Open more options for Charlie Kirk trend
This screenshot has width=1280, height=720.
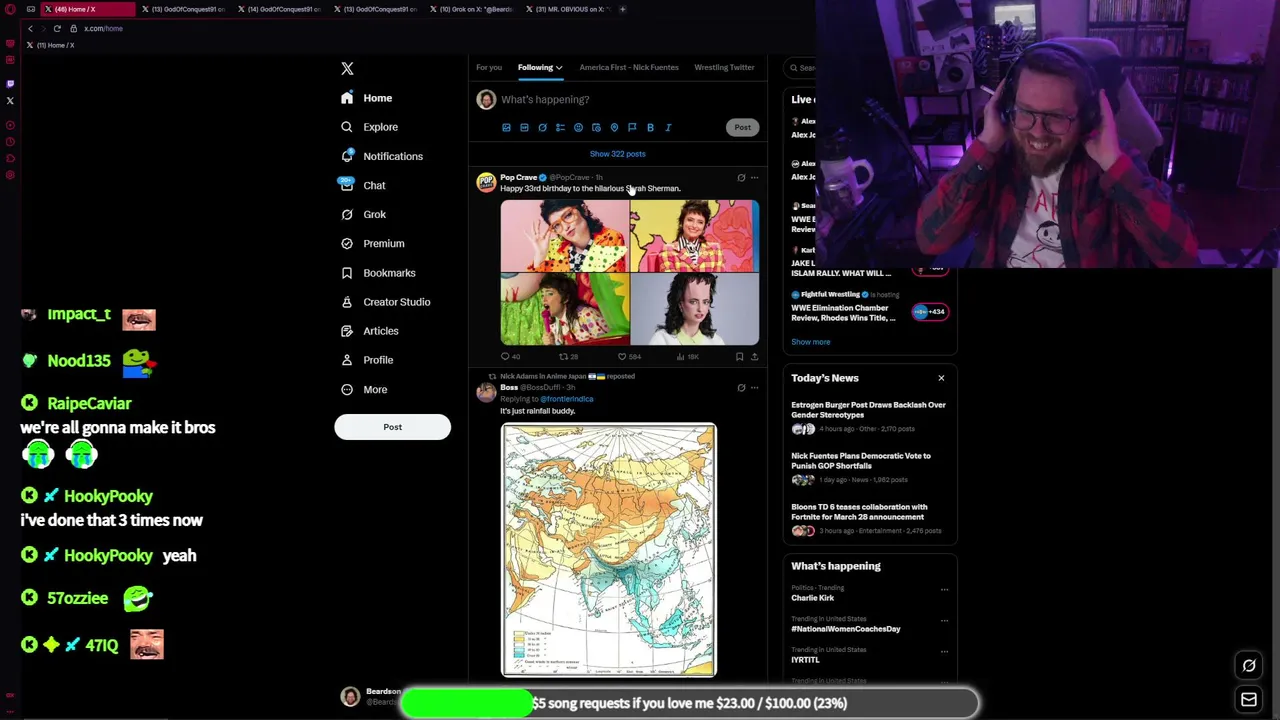click(x=944, y=590)
